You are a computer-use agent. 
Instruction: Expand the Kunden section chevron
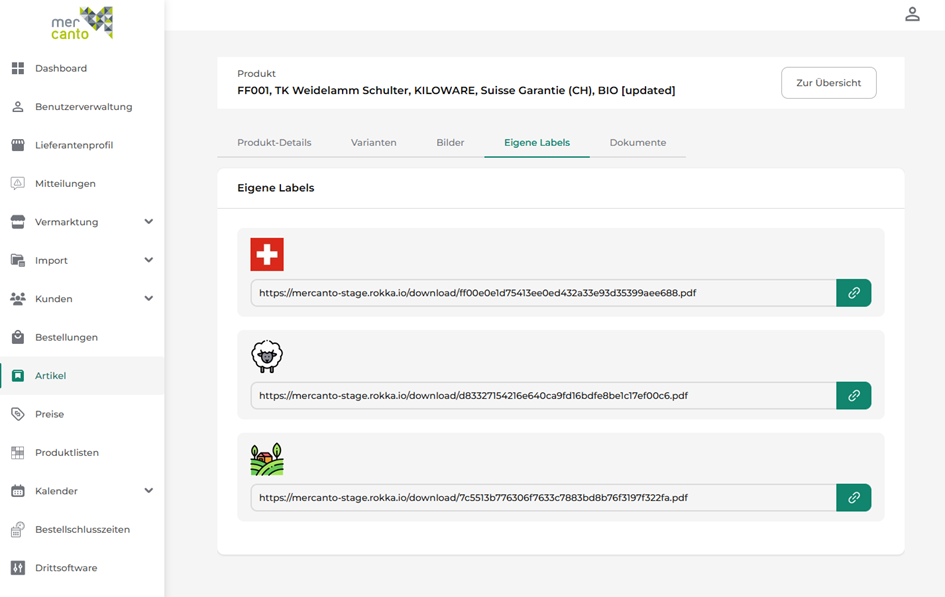(149, 298)
